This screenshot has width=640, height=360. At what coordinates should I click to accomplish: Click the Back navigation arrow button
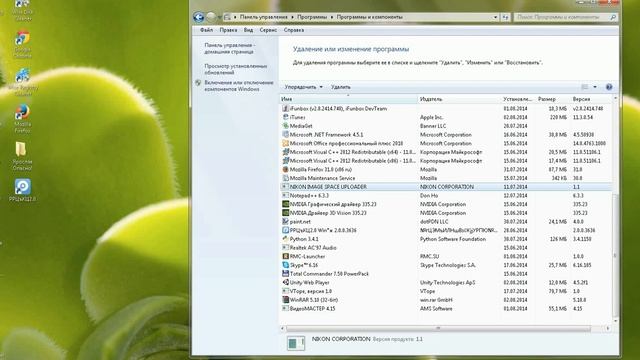[199, 17]
